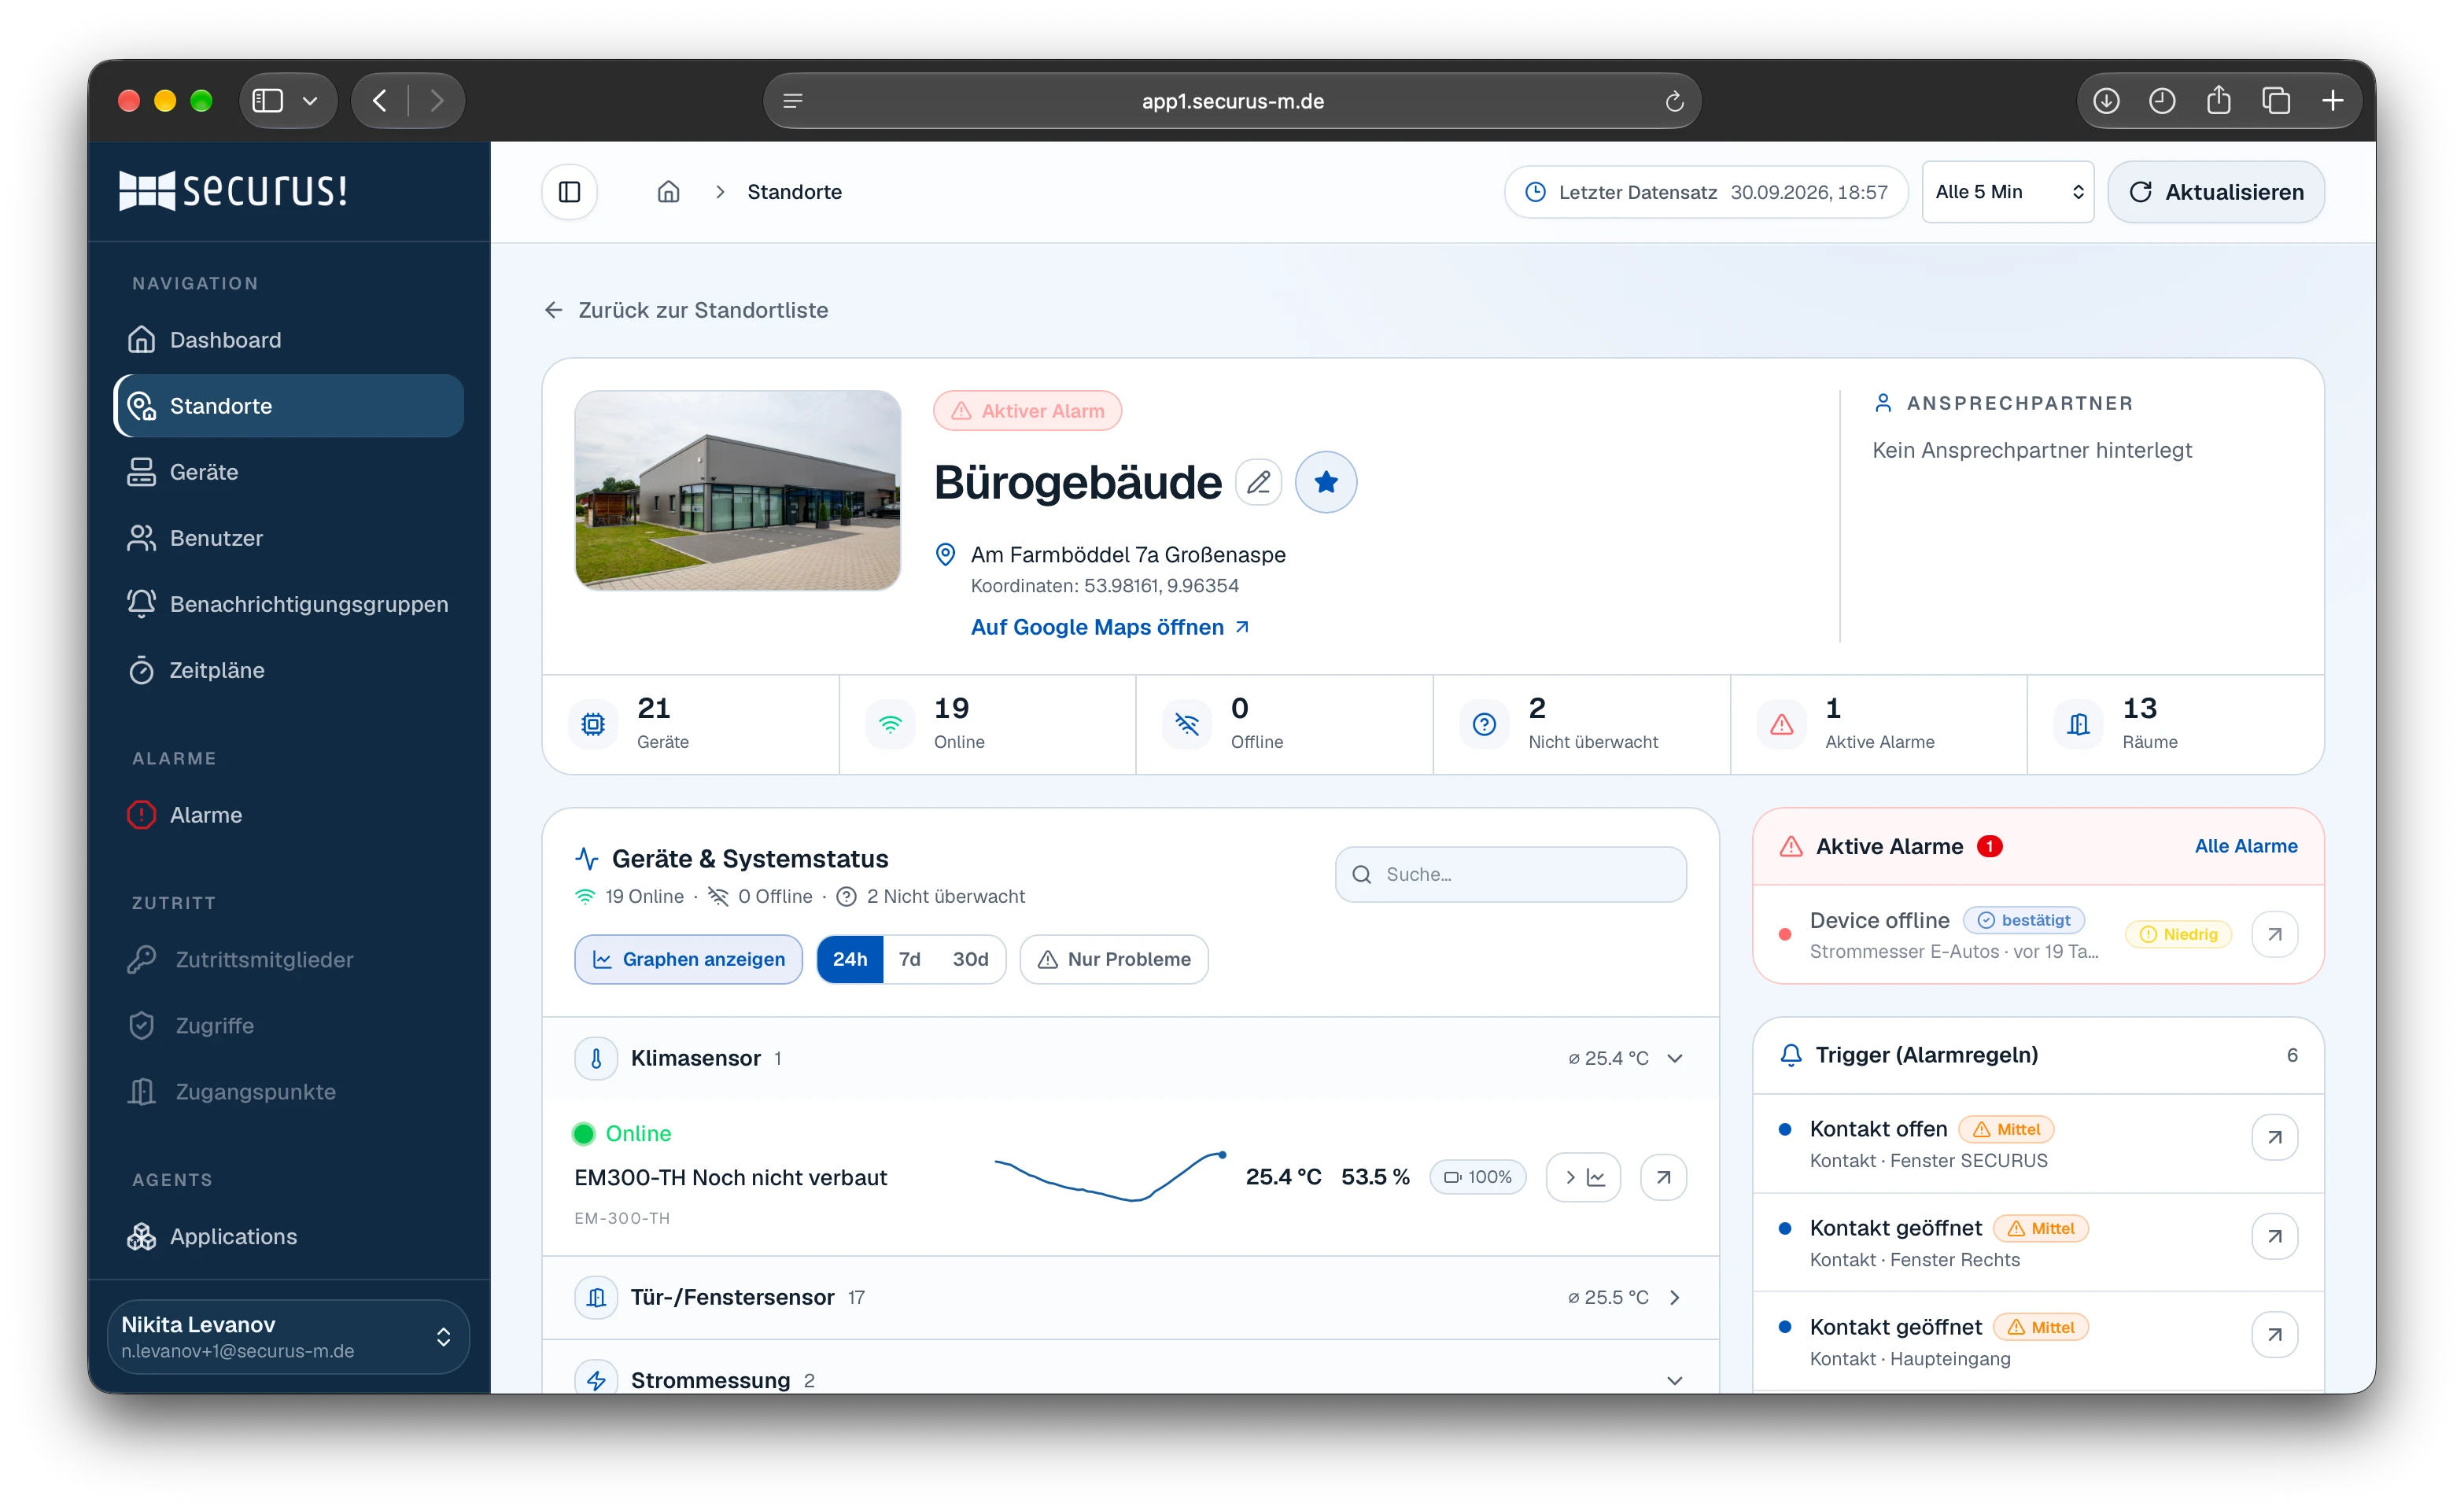Click the Safari share icon
The height and width of the screenshot is (1510, 2464).
[2218, 101]
